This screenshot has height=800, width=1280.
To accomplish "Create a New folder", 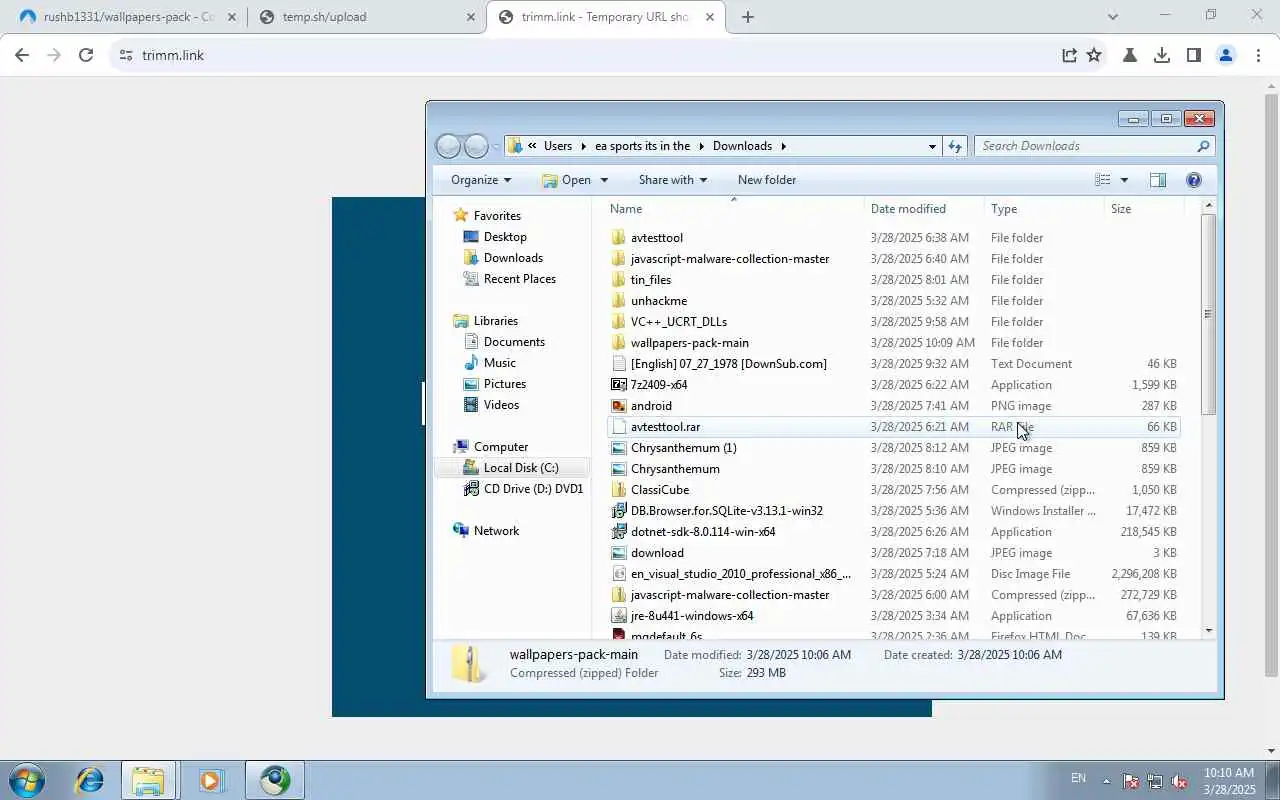I will click(767, 180).
